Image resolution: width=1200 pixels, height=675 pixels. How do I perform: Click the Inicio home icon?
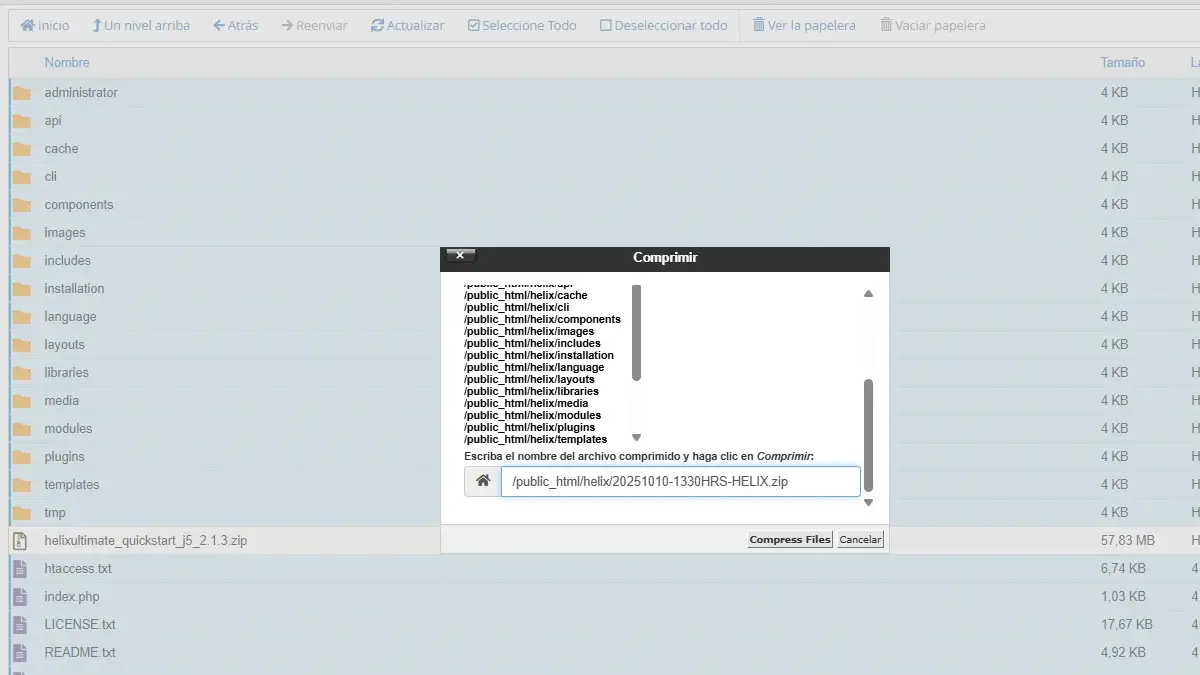pos(28,25)
